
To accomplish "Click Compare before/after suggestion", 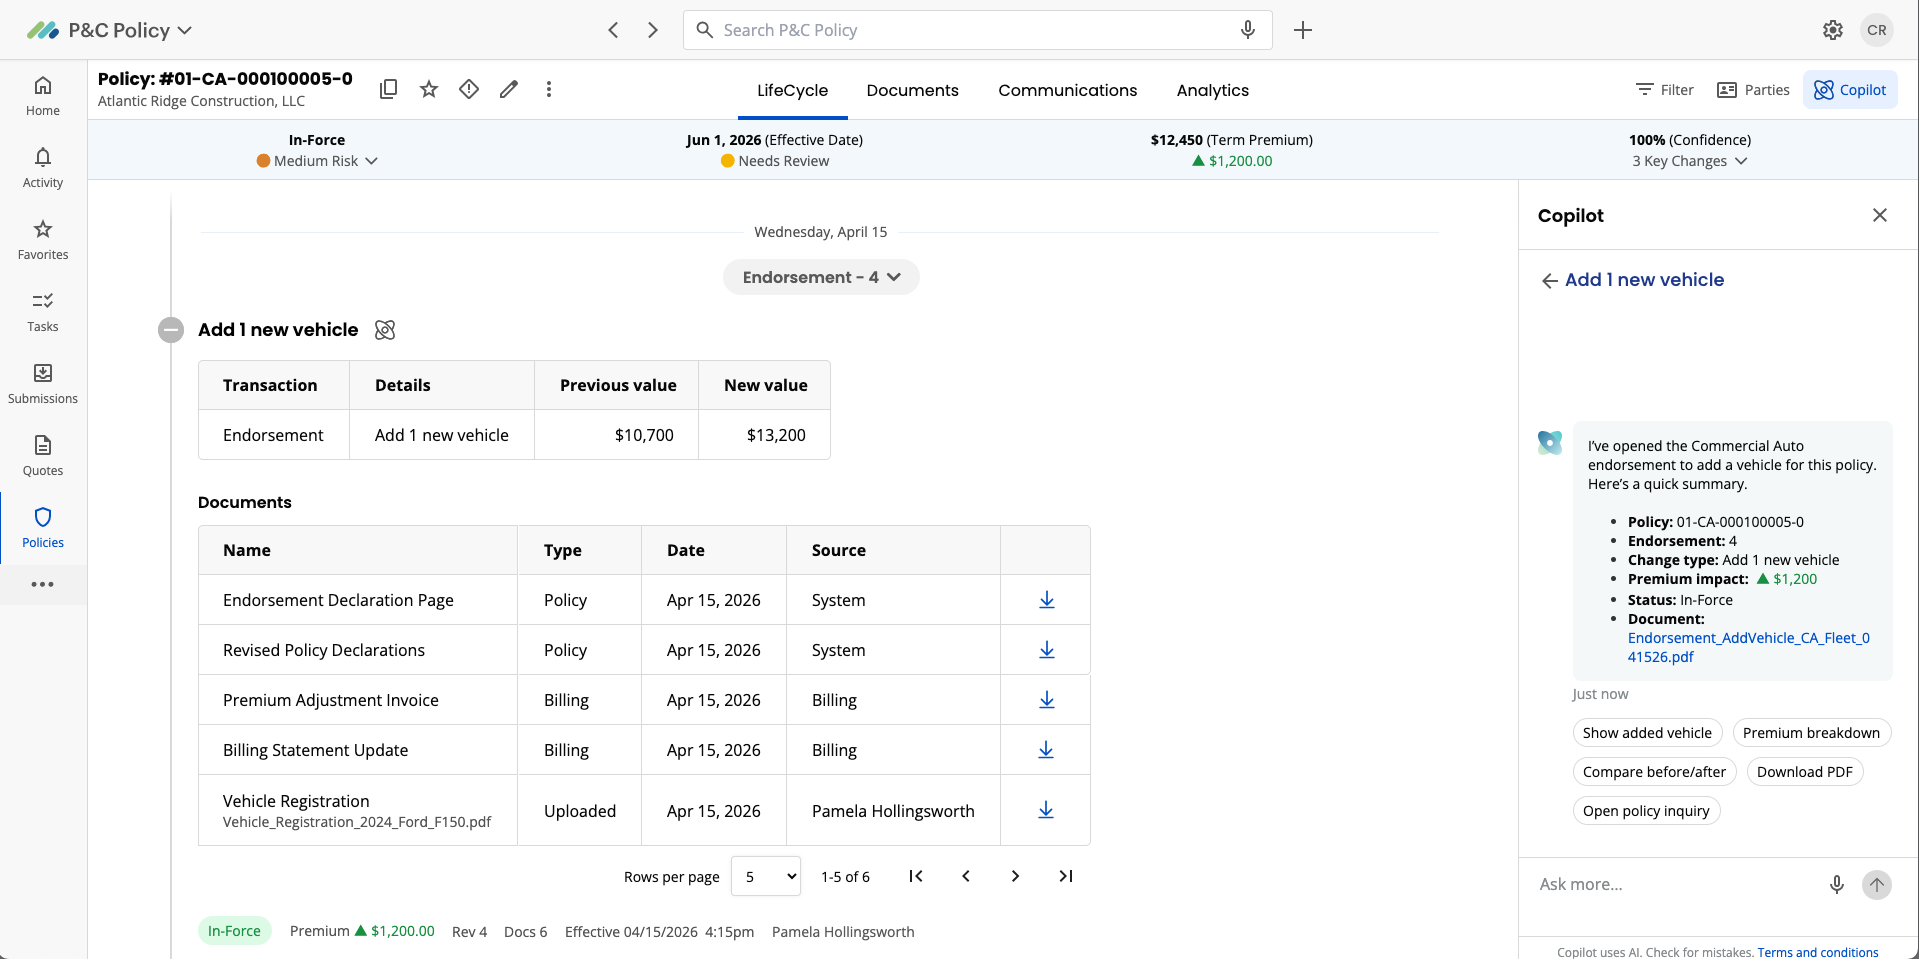I will click(x=1654, y=772).
